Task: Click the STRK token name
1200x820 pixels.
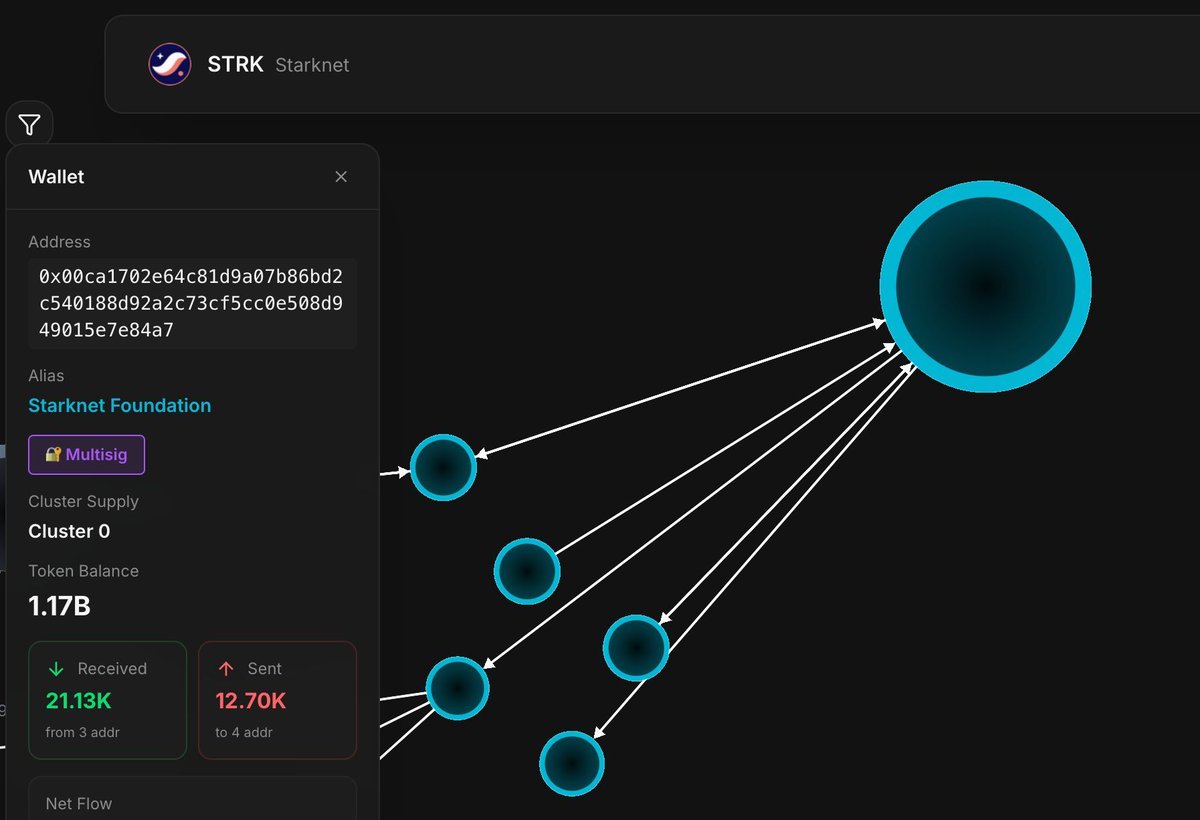Action: [235, 65]
